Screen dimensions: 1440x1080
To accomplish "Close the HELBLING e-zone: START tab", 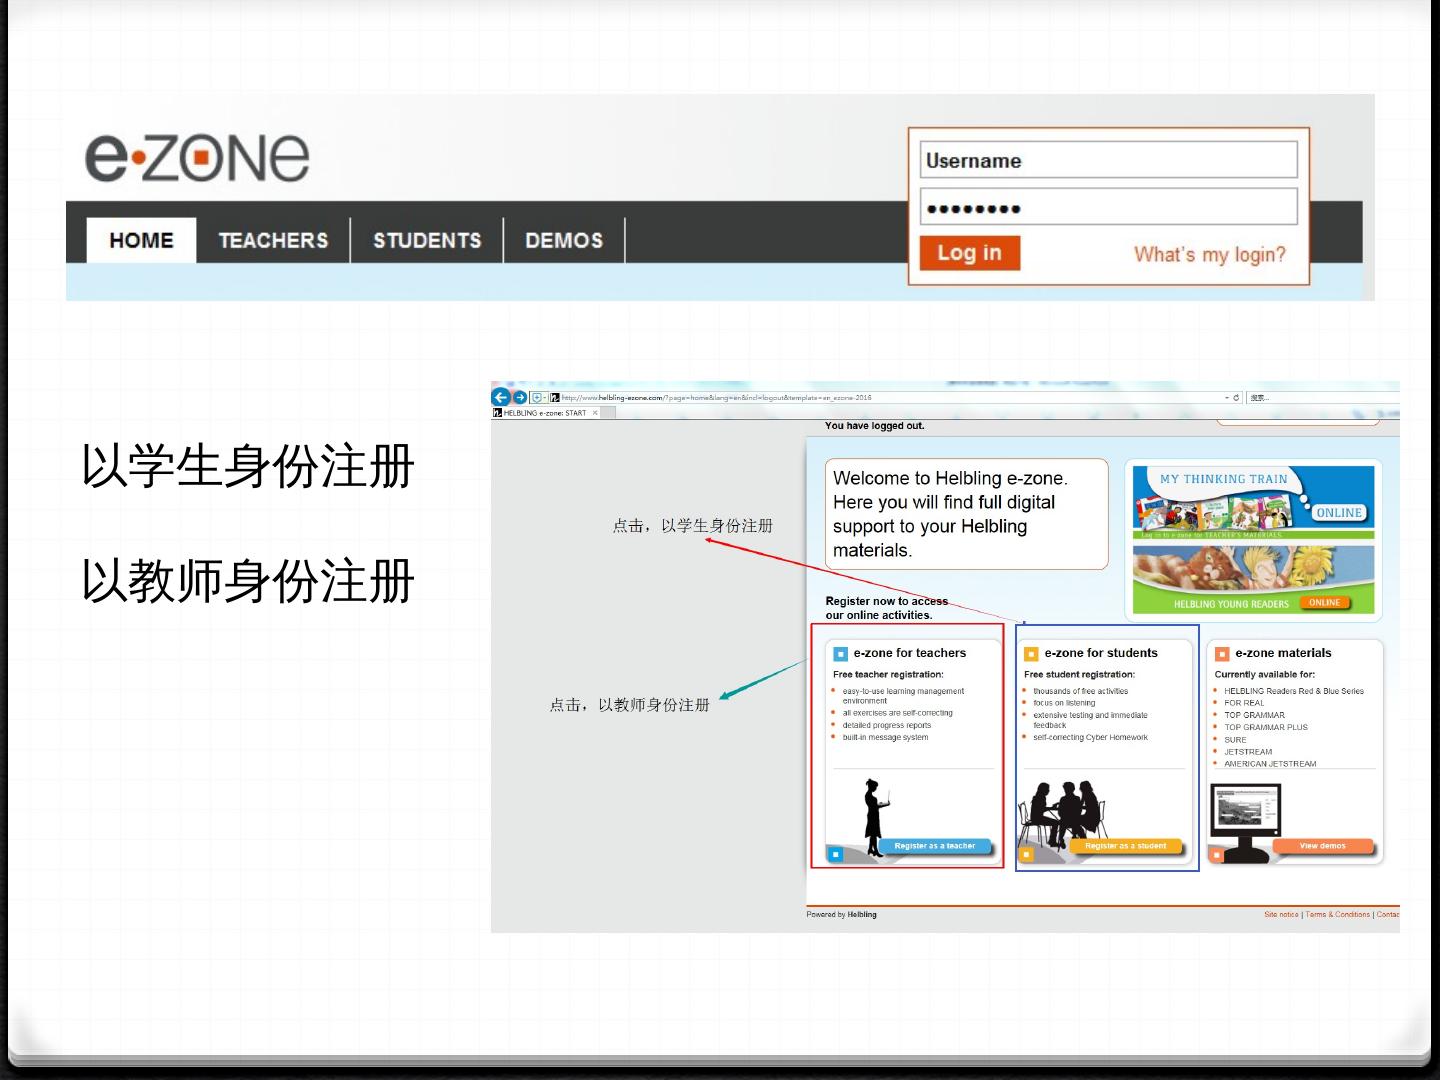I will click(x=596, y=413).
